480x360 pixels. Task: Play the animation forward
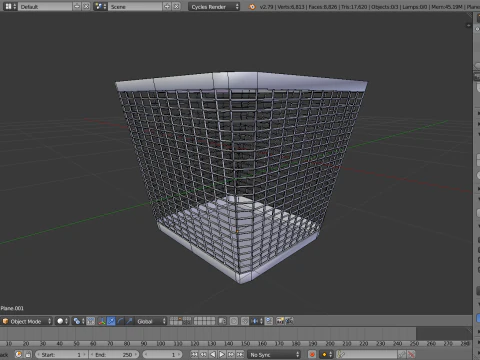pyautogui.click(x=222, y=355)
